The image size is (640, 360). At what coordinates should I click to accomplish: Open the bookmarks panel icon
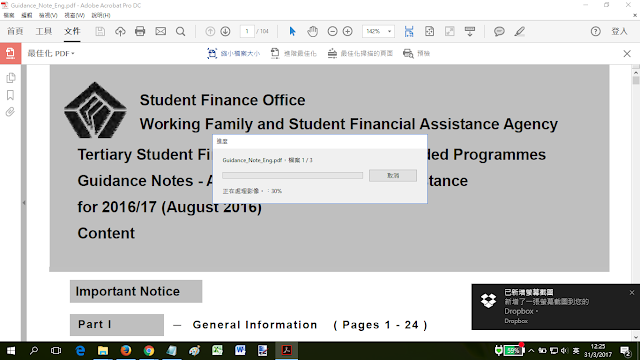[x=11, y=95]
